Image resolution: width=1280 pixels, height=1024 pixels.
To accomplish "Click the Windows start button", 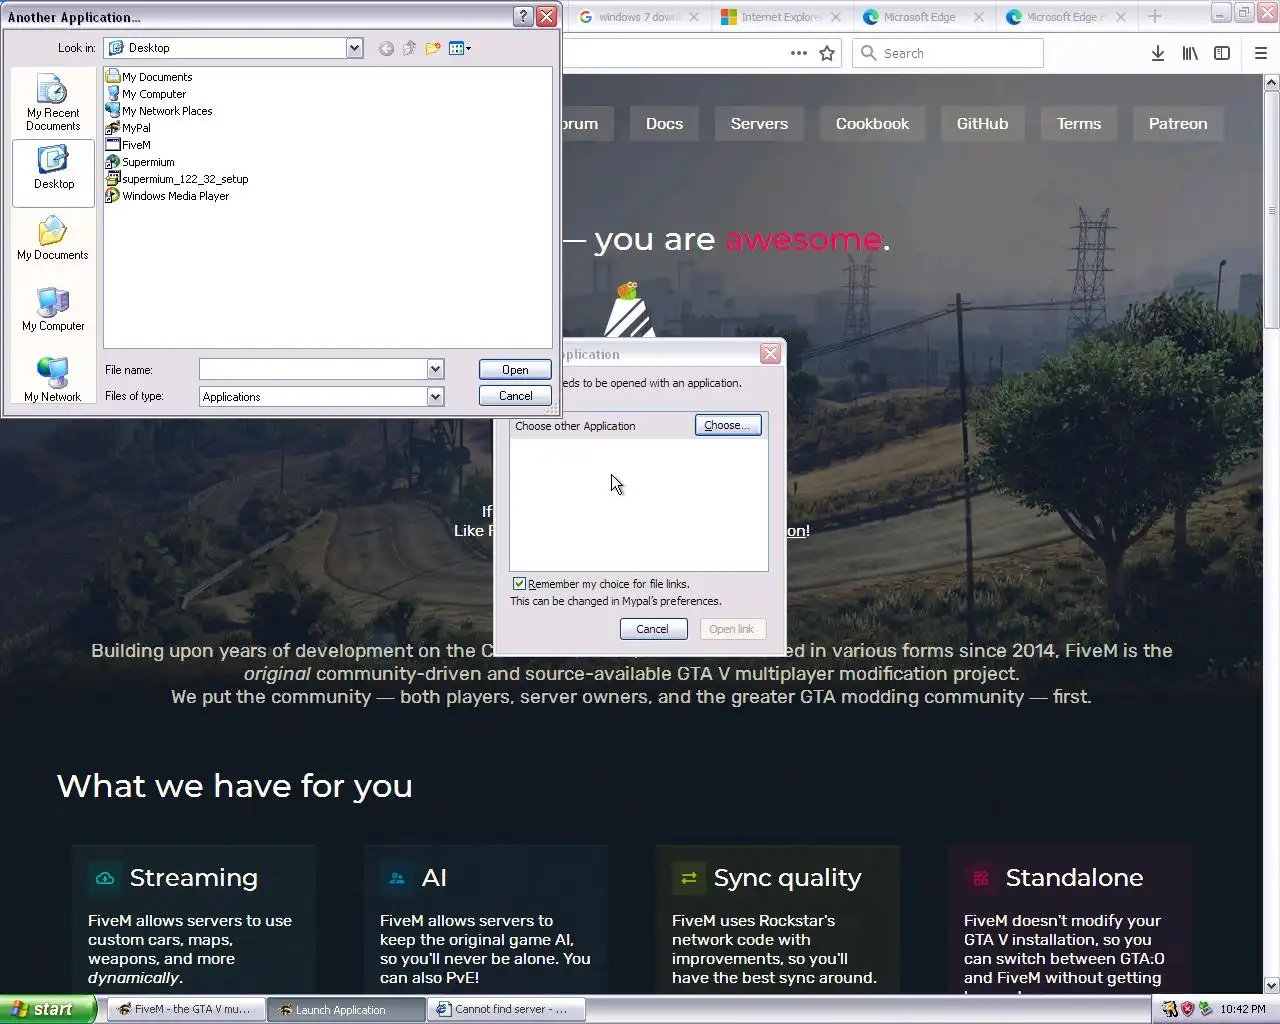I will 48,1009.
